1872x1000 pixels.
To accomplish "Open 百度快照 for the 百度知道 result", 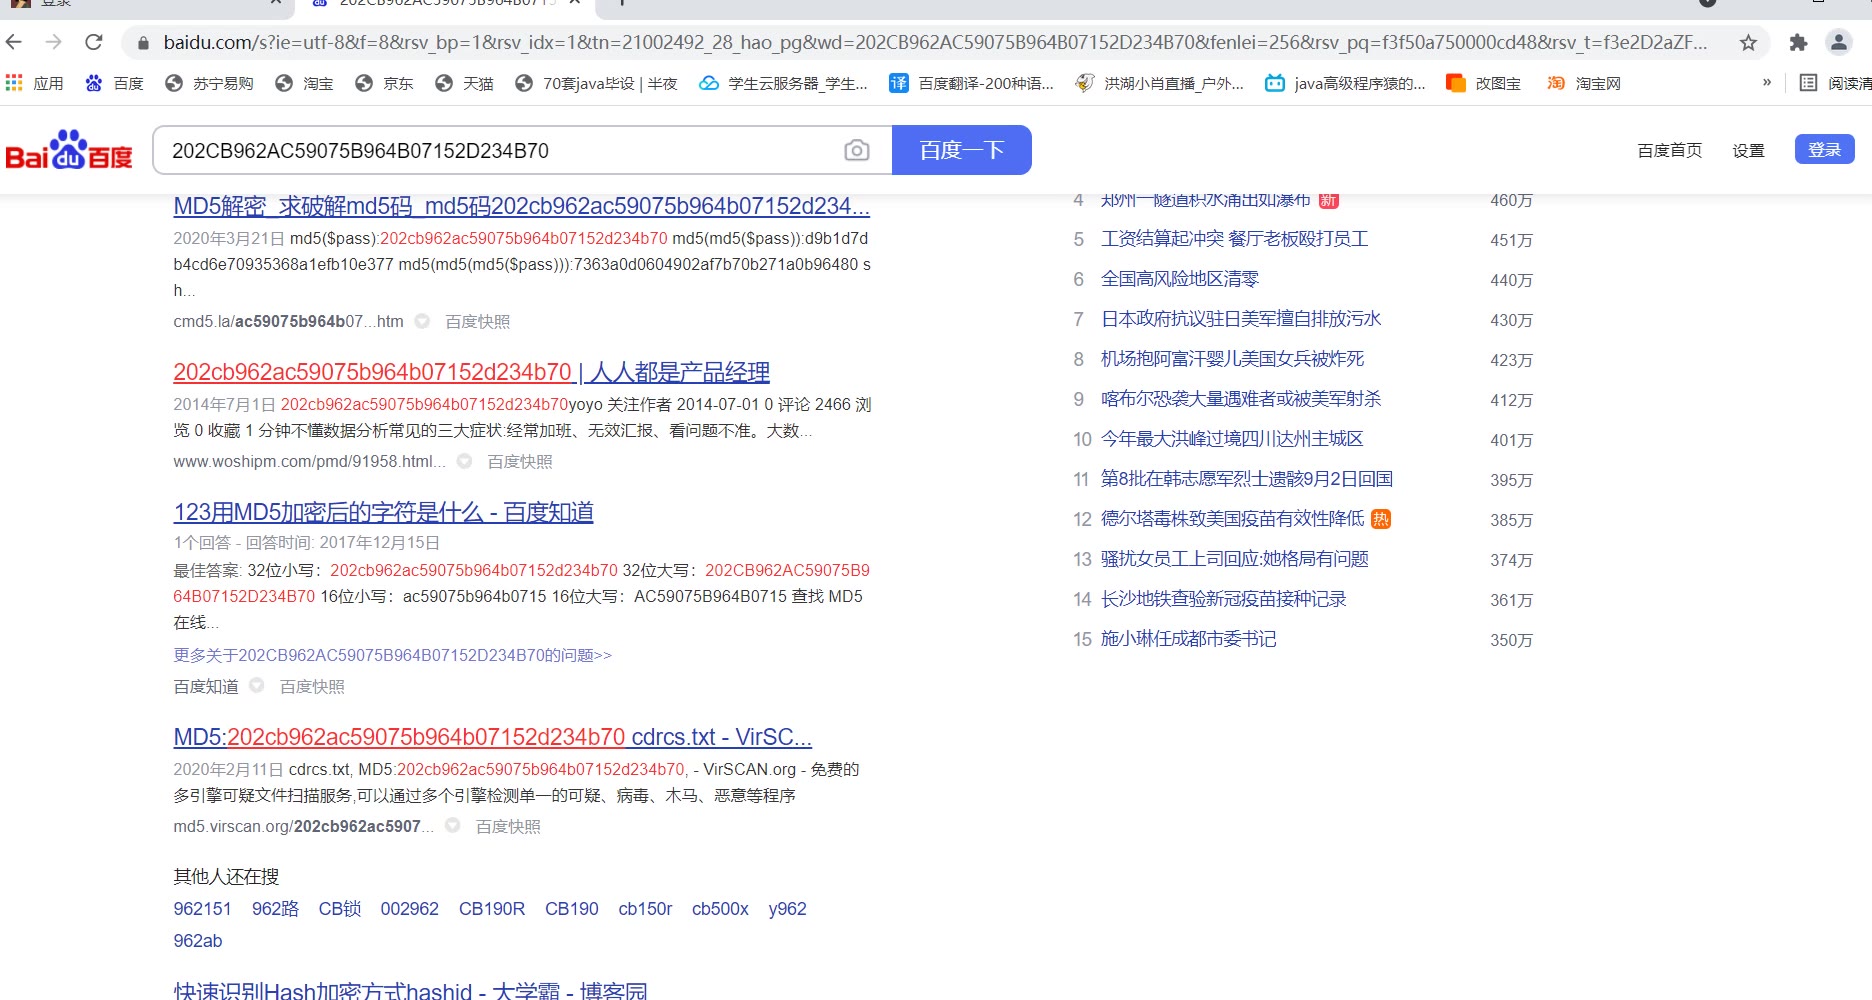I will (x=312, y=686).
